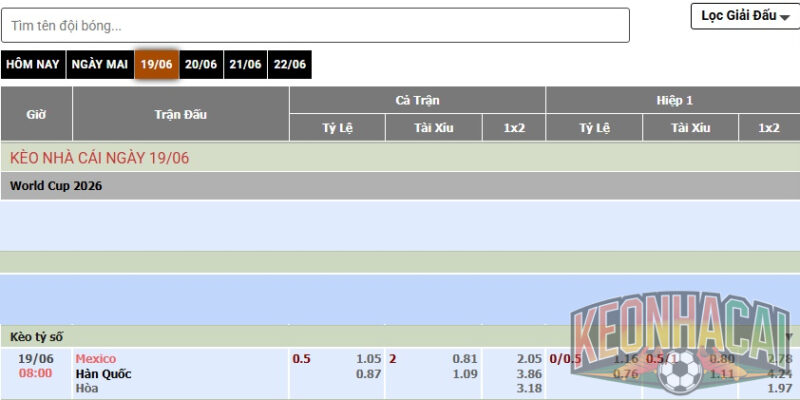Focus the Tìm tên đội bóng search field
800x400 pixels.
(x=315, y=26)
